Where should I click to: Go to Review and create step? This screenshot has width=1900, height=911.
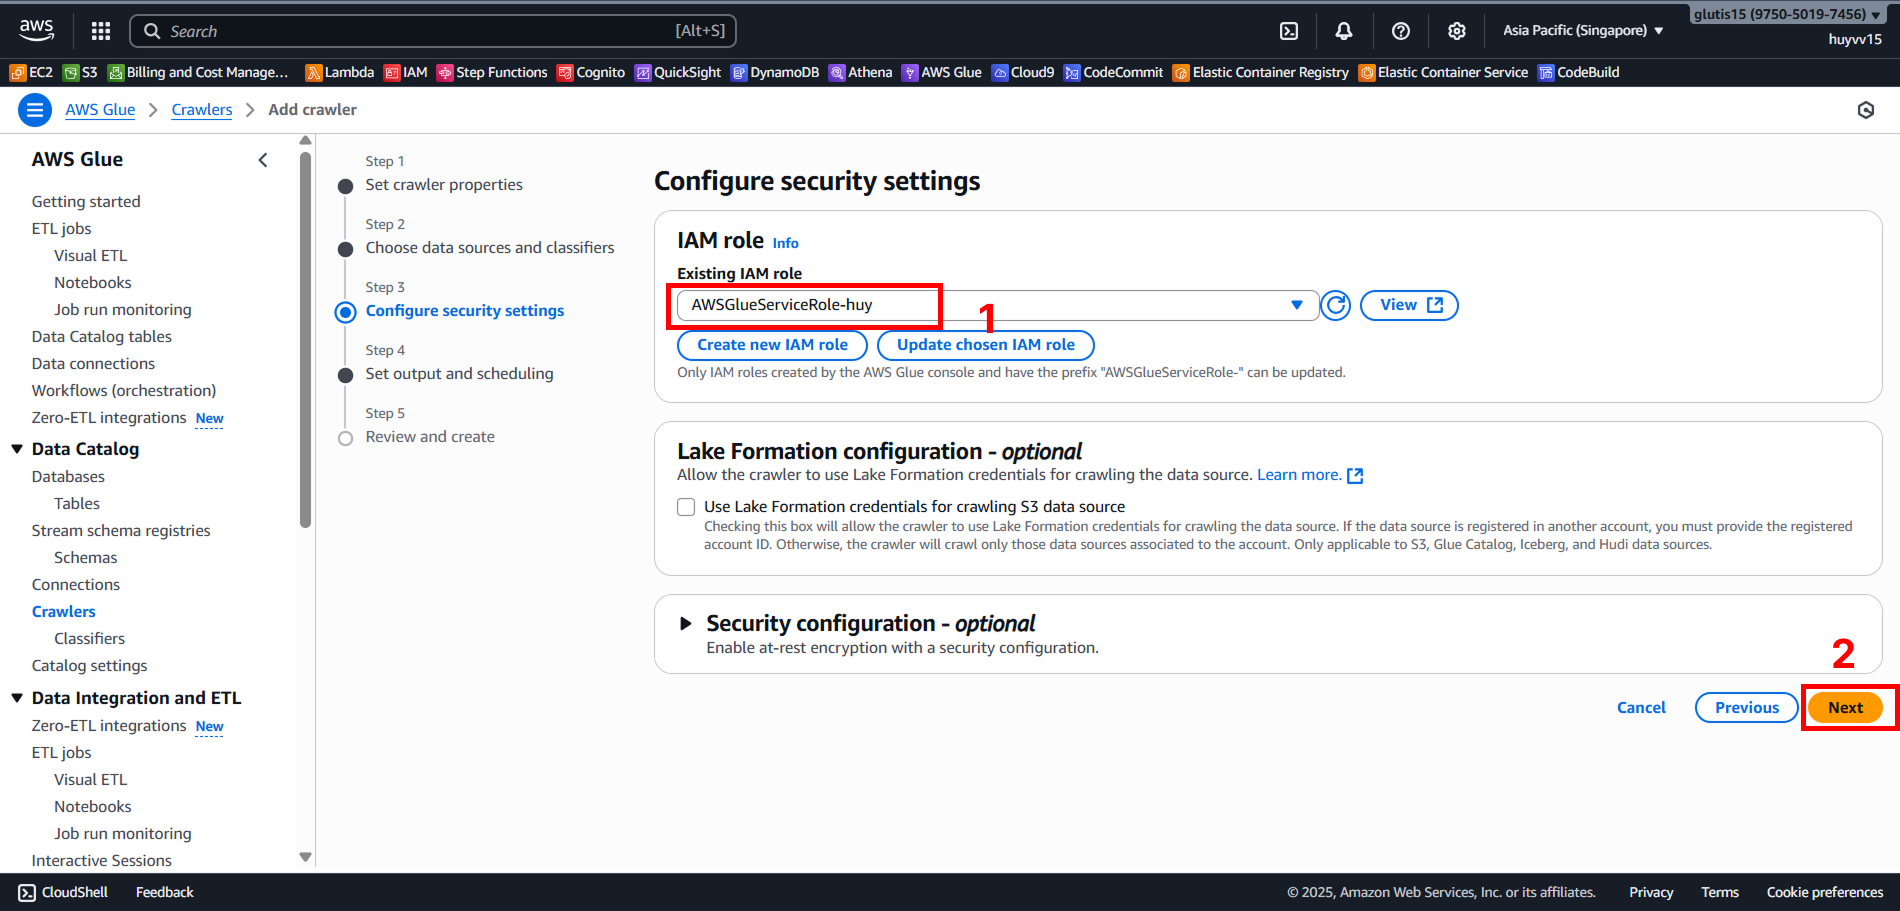(430, 437)
